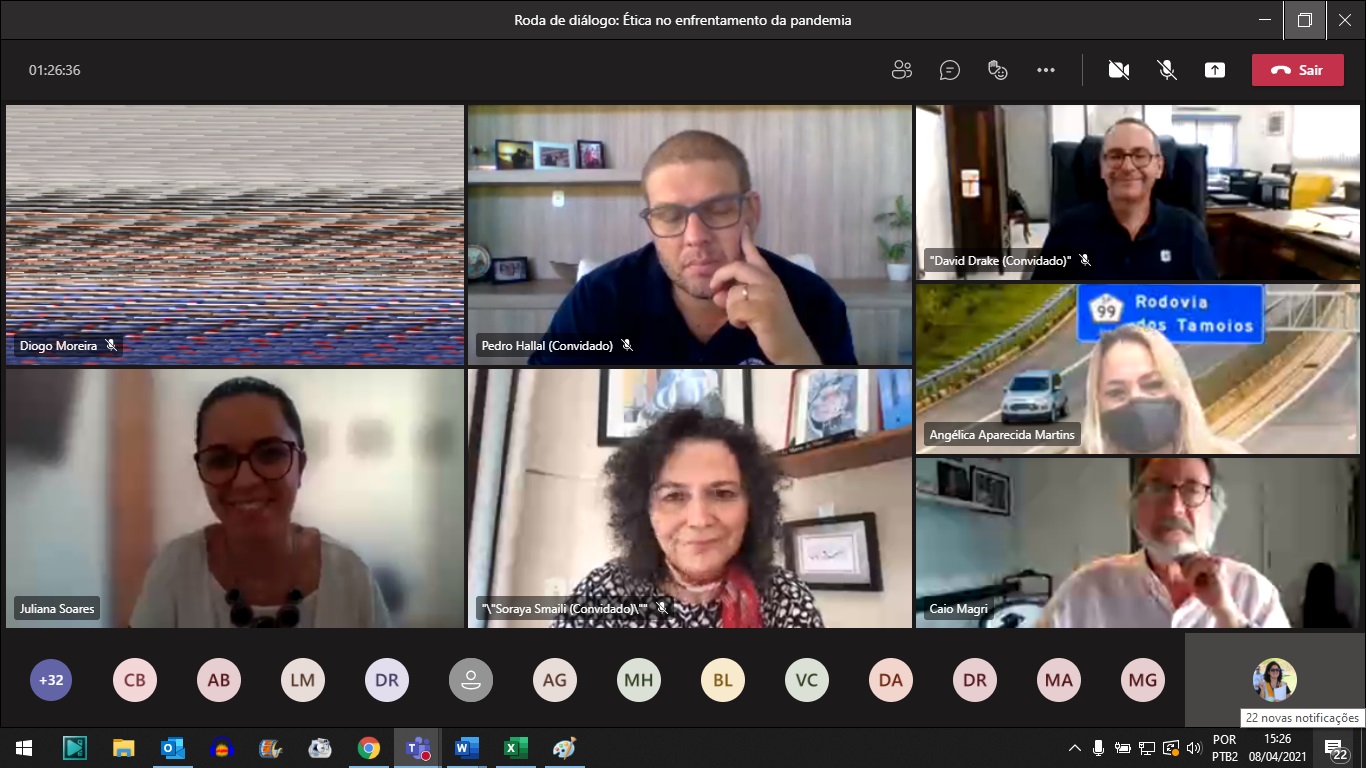The image size is (1366, 768).
Task: Click the MG participant avatar
Action: pos(1143,680)
